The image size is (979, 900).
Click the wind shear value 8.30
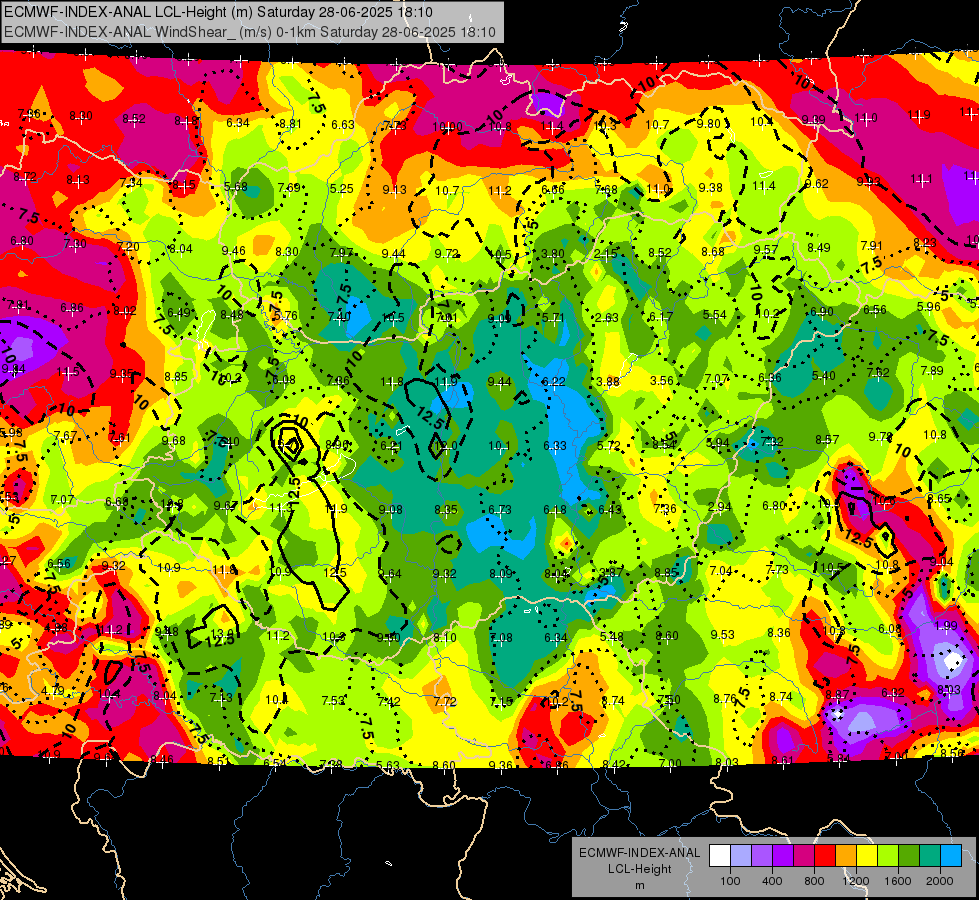tap(287, 252)
